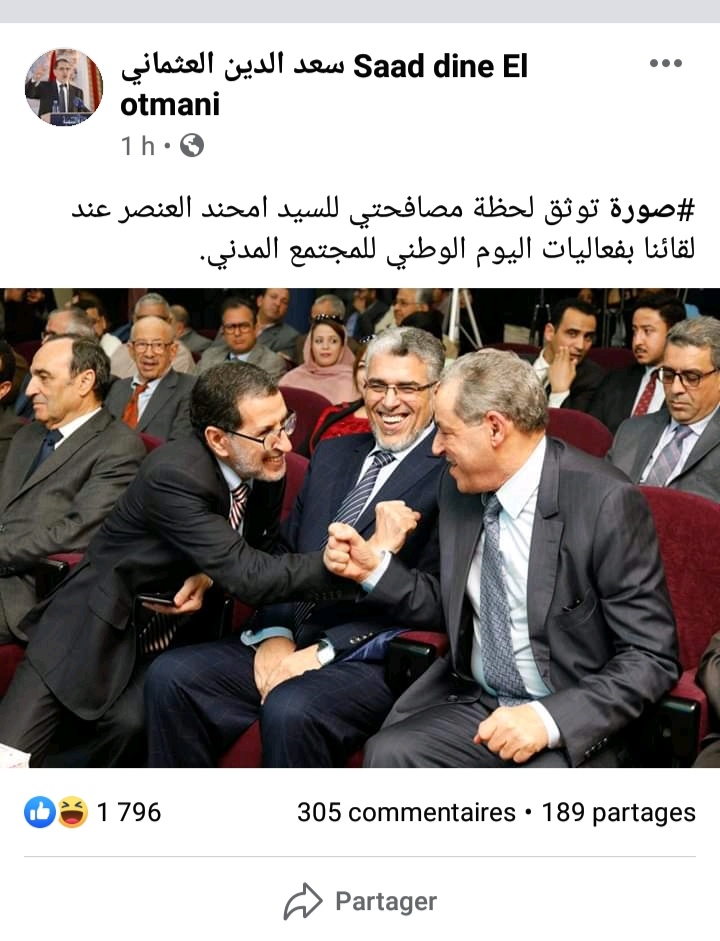Click the share arrow icon
The width and height of the screenshot is (720, 941).
[303, 901]
